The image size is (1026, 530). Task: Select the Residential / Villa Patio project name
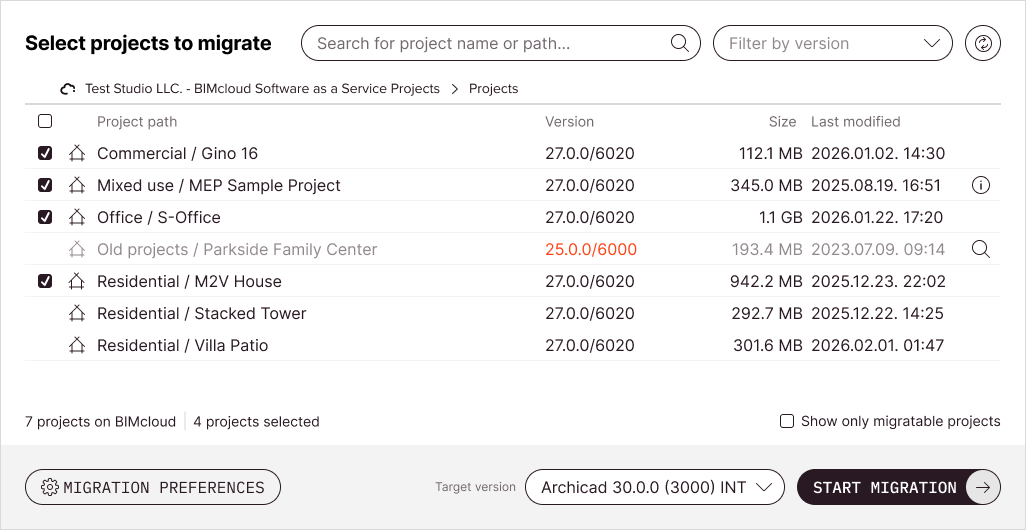click(x=183, y=345)
